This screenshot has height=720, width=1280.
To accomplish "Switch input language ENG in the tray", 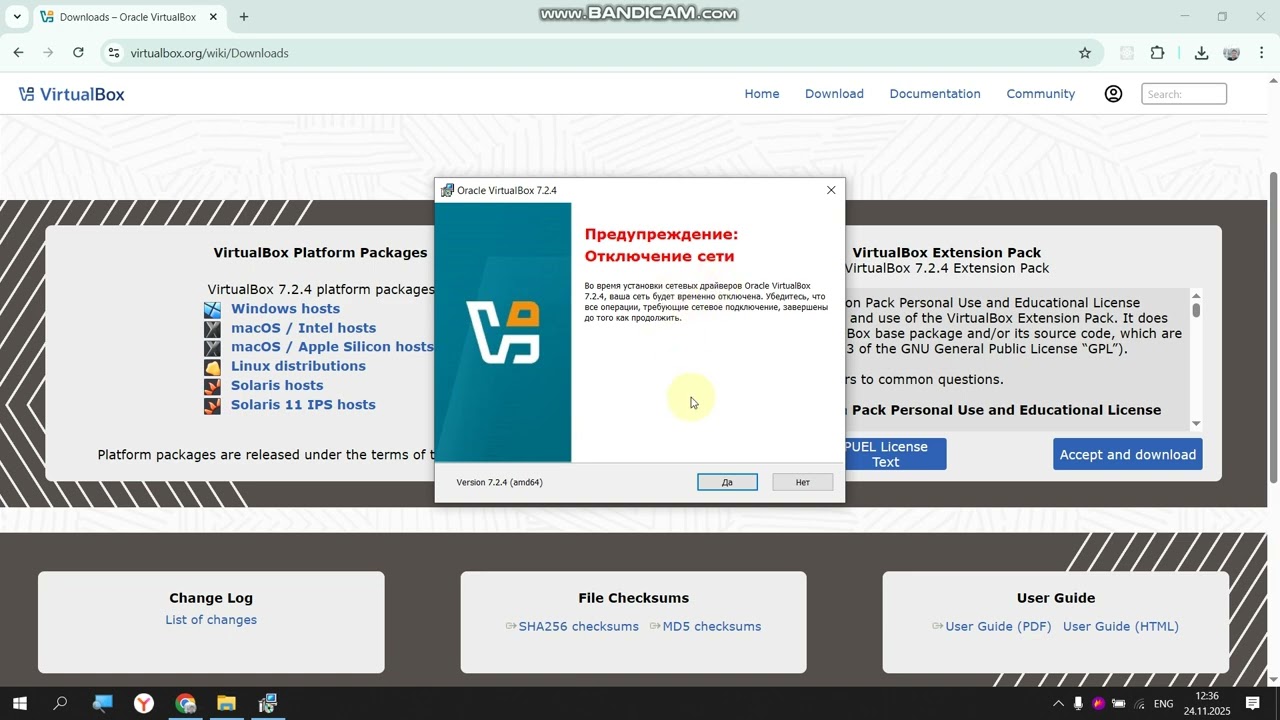I will pos(1163,704).
